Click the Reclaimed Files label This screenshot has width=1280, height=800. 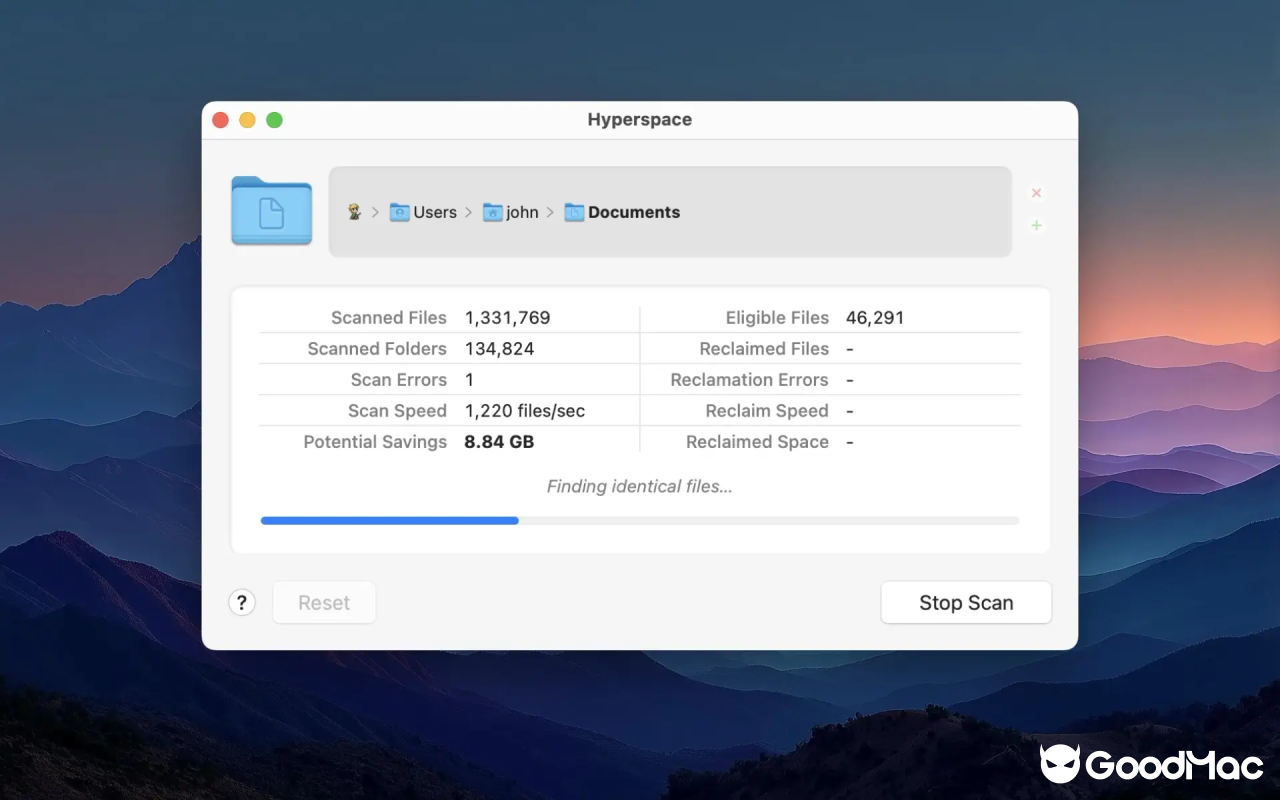764,349
